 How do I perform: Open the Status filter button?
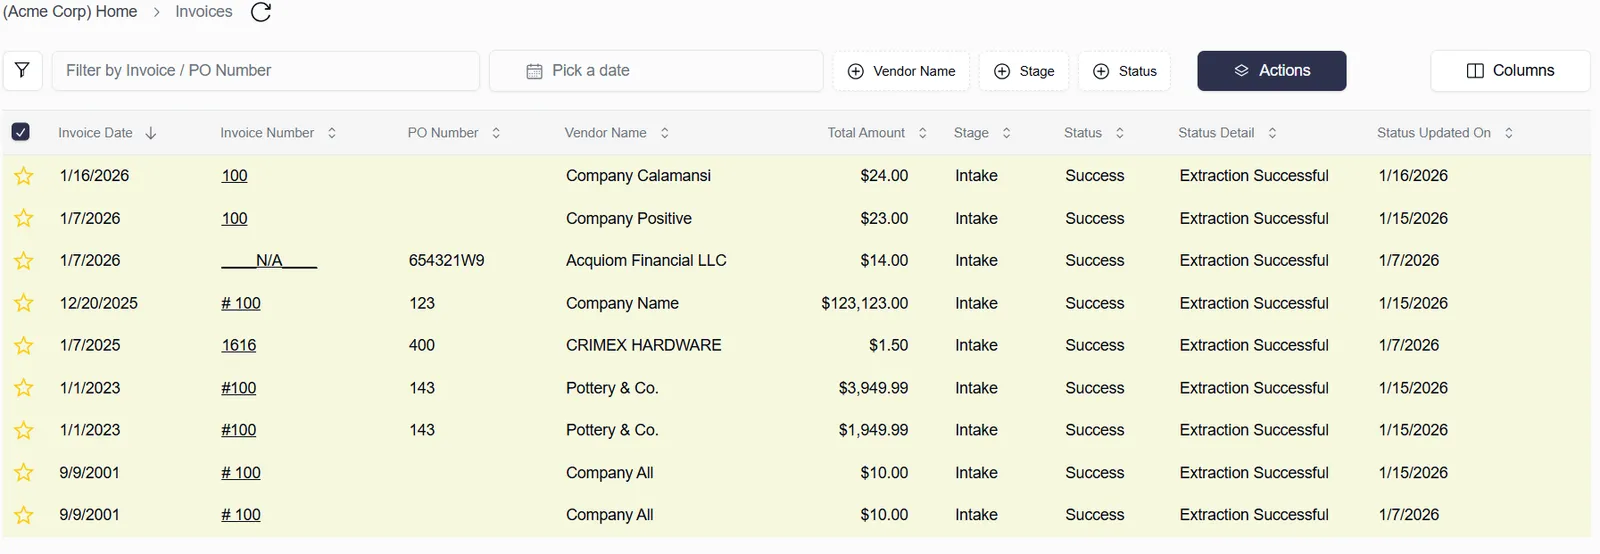tap(1125, 71)
